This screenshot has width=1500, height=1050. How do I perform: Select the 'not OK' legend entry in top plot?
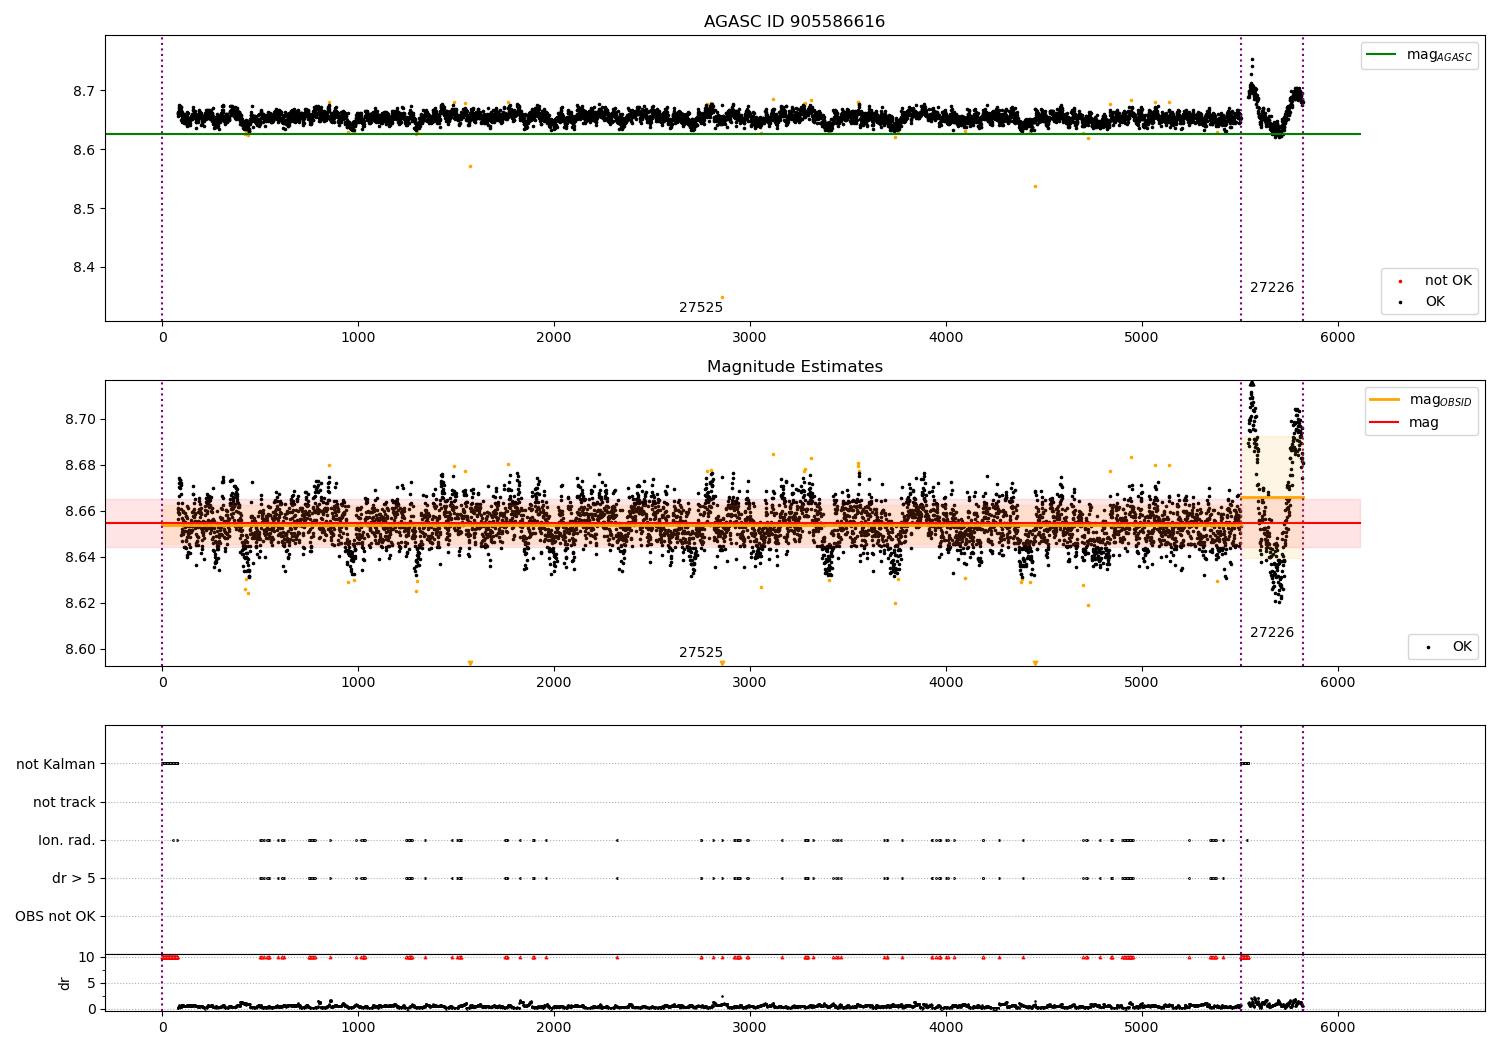tap(1435, 280)
